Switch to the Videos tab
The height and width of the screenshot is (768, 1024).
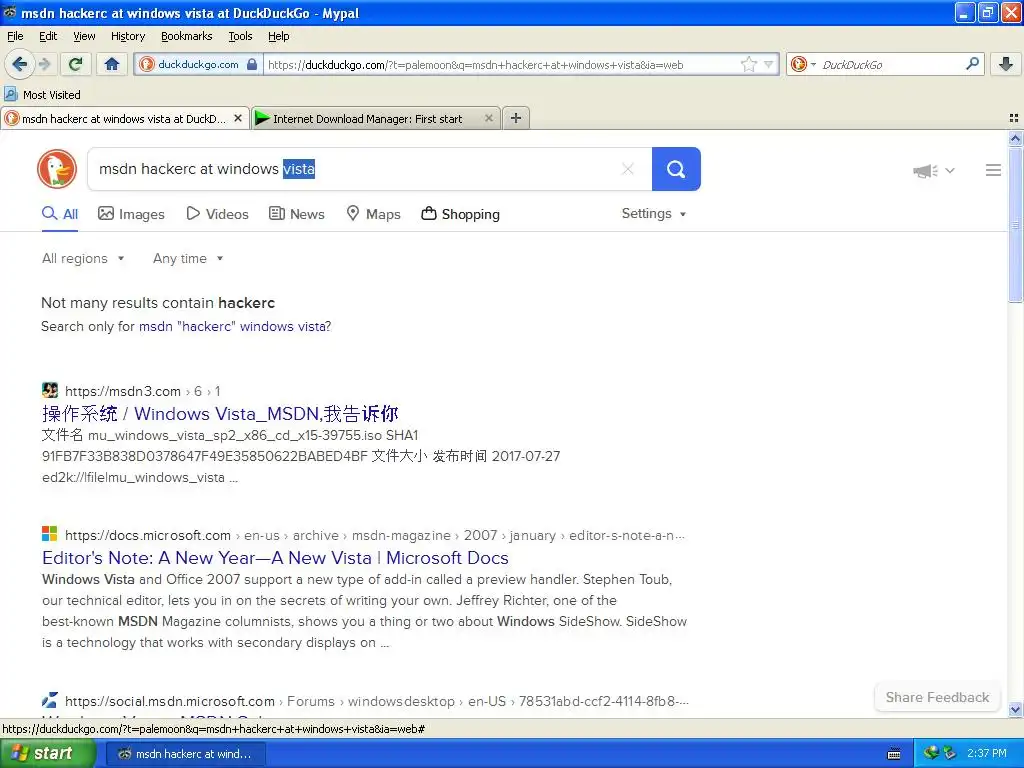pyautogui.click(x=217, y=214)
